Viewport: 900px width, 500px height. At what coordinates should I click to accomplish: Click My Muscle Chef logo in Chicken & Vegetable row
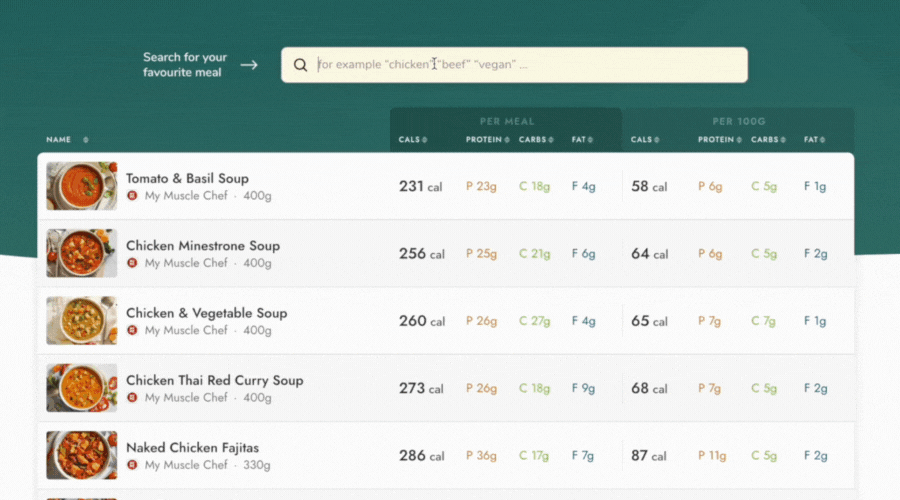[132, 330]
